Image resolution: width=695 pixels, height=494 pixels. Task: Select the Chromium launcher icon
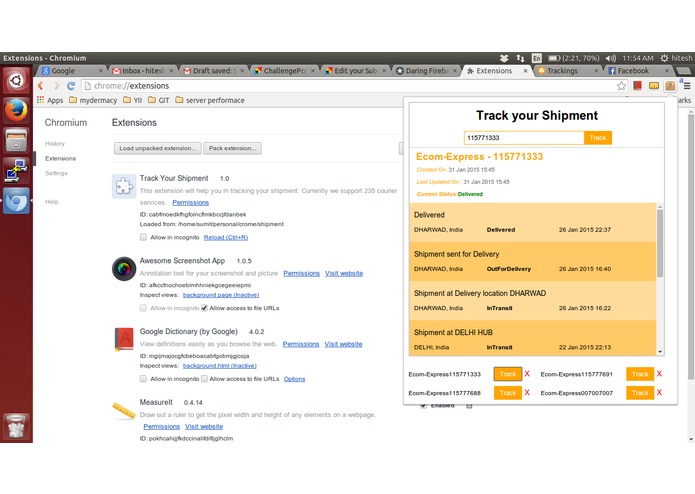tap(16, 201)
